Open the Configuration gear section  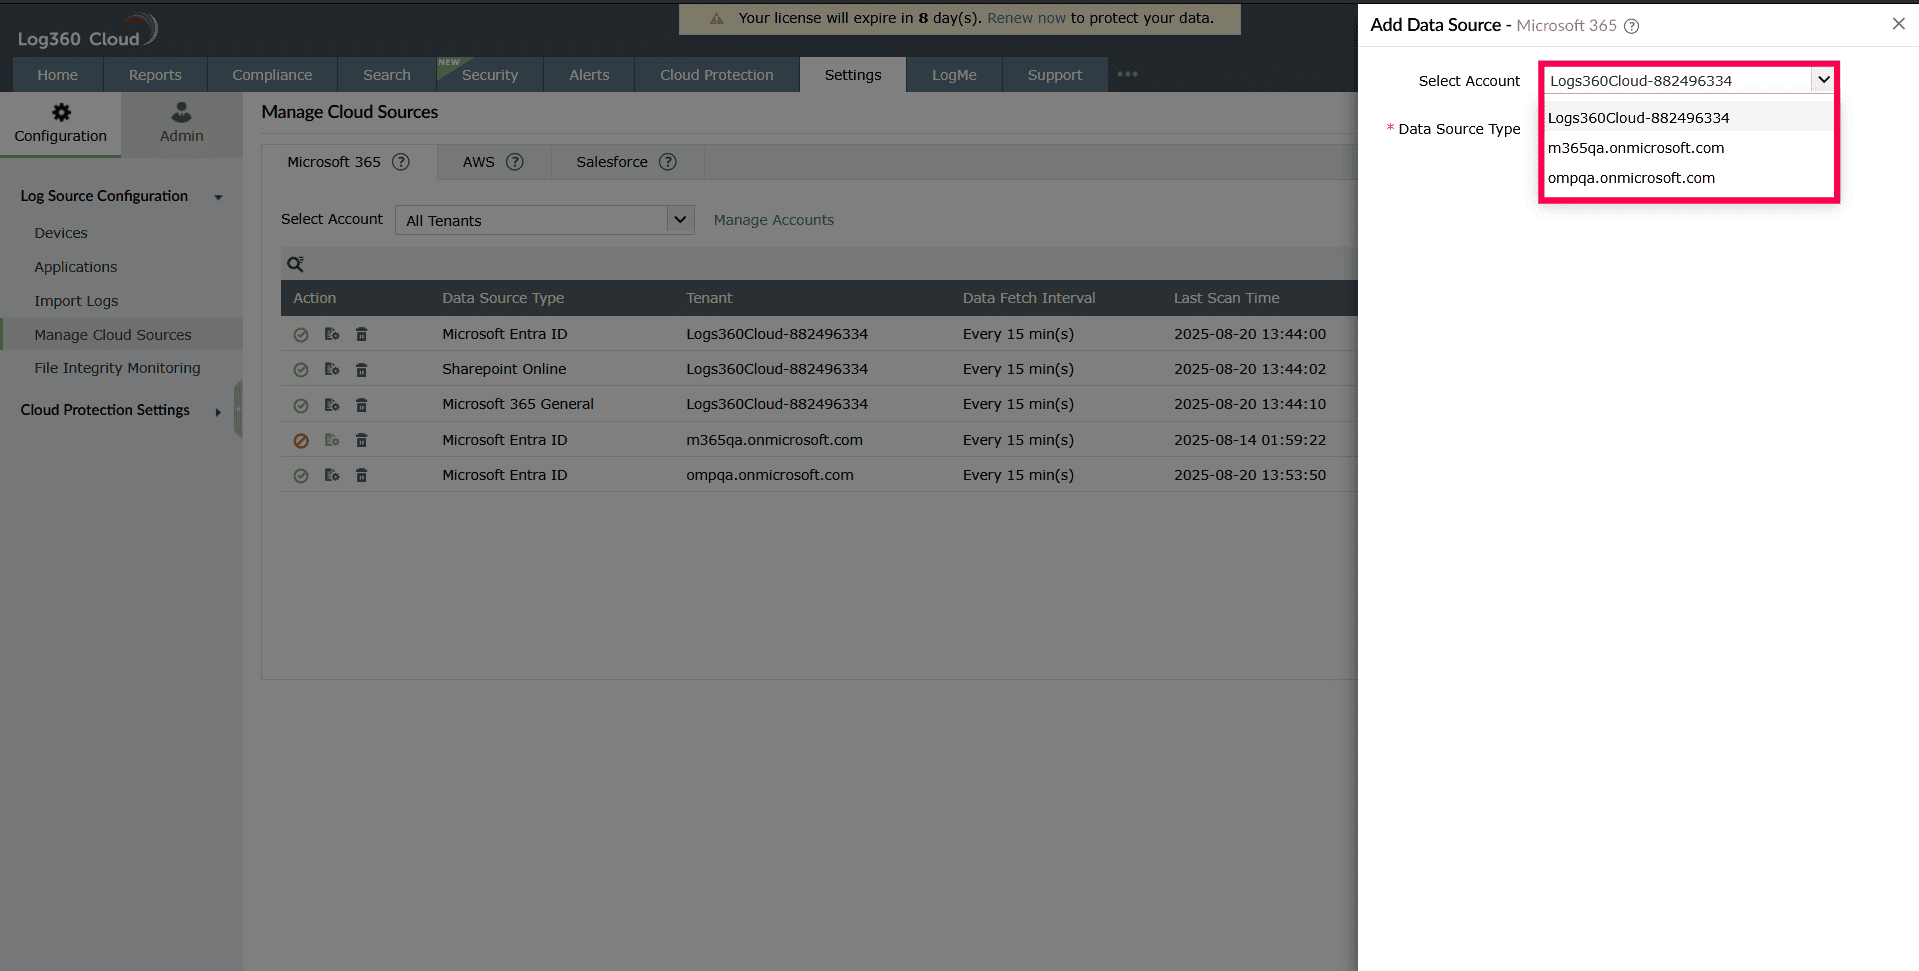(61, 124)
